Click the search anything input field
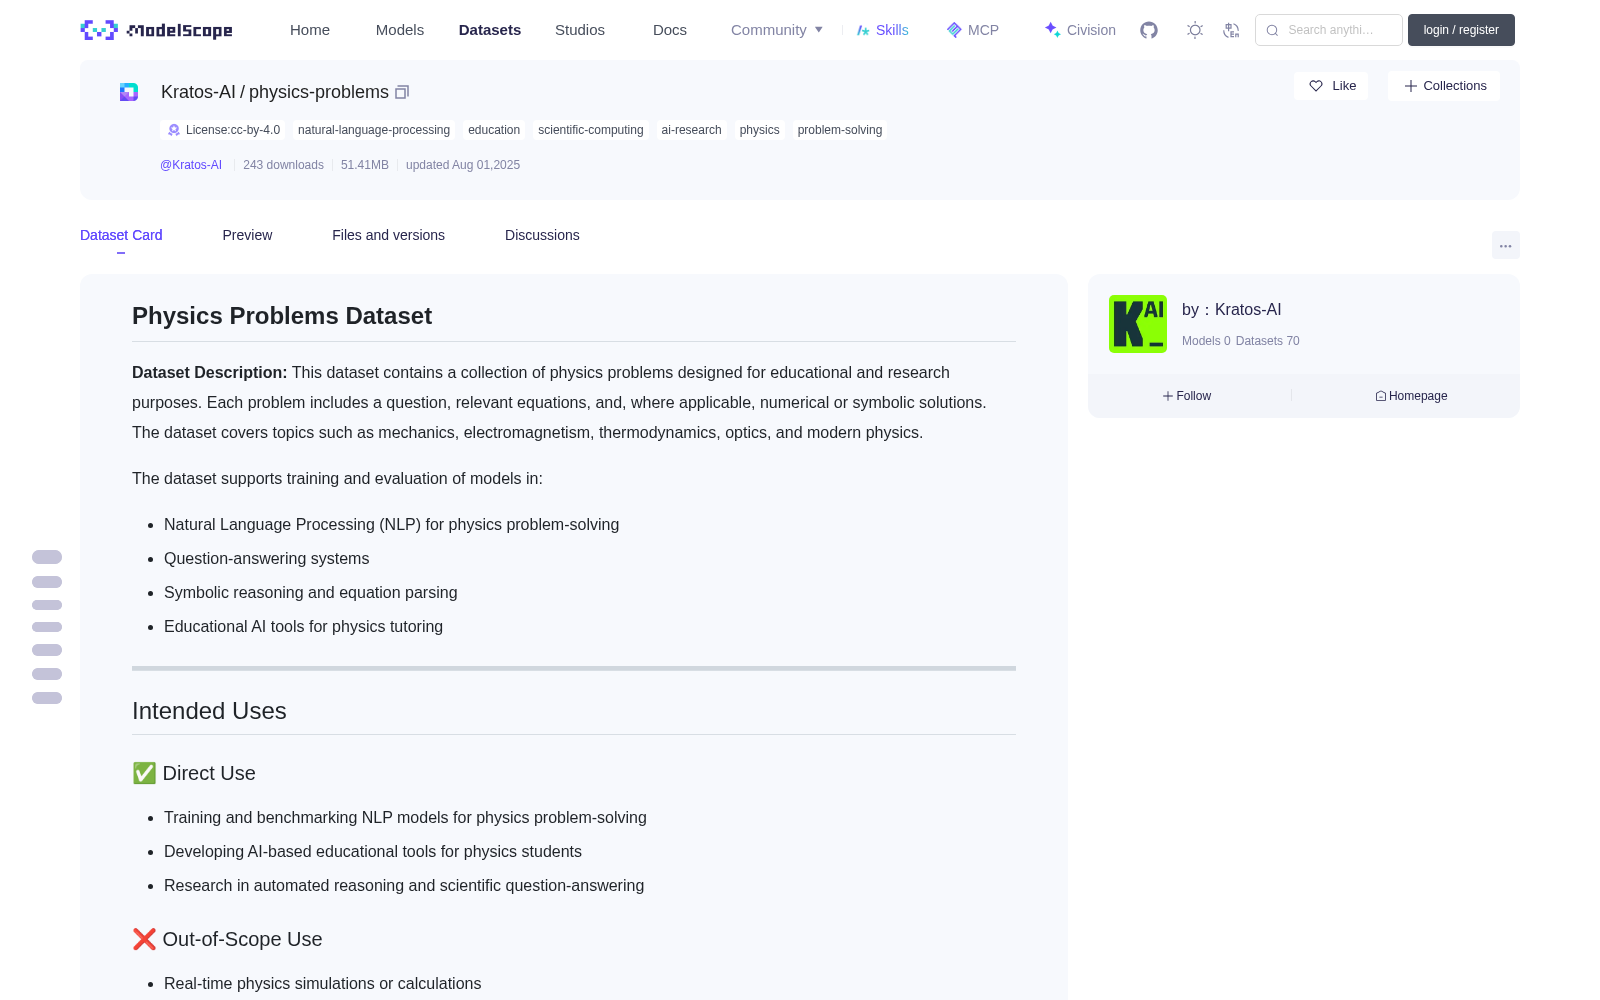This screenshot has width=1600, height=1000. [1328, 30]
